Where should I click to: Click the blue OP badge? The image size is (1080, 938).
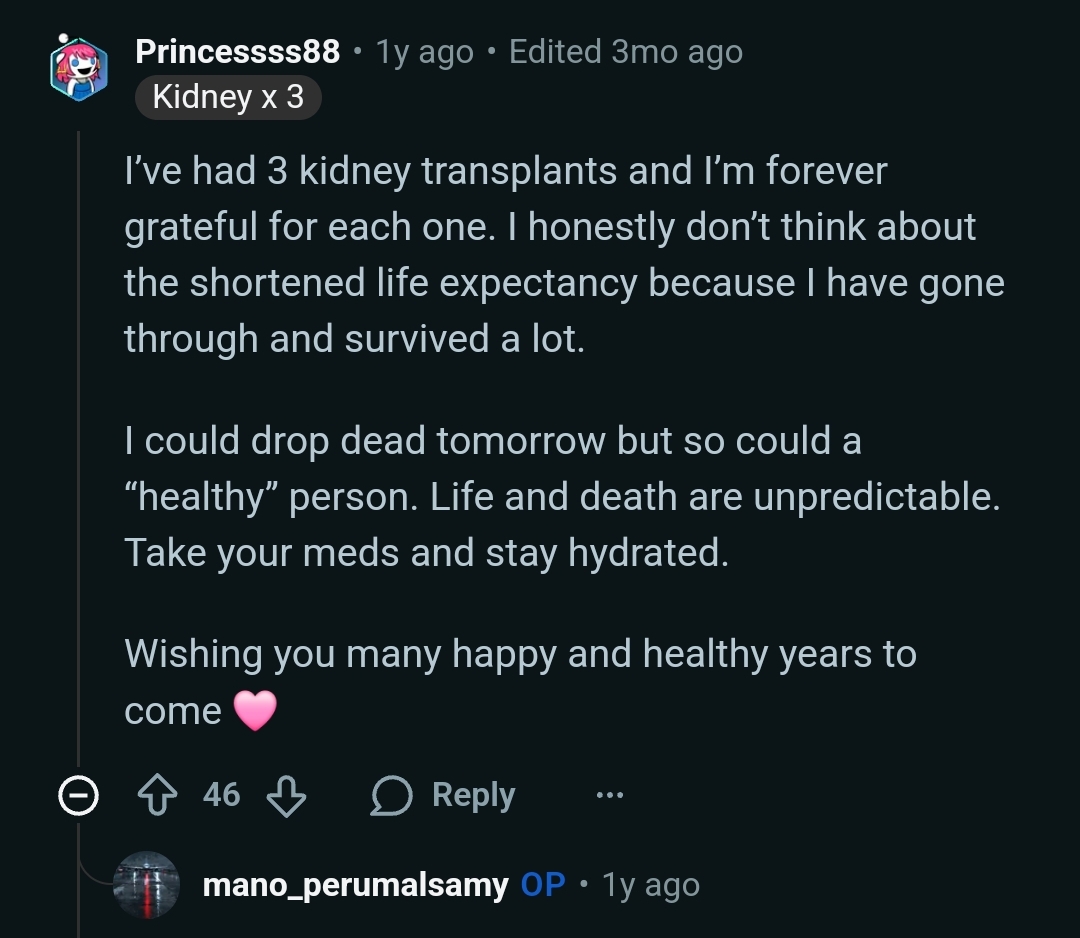(x=543, y=885)
